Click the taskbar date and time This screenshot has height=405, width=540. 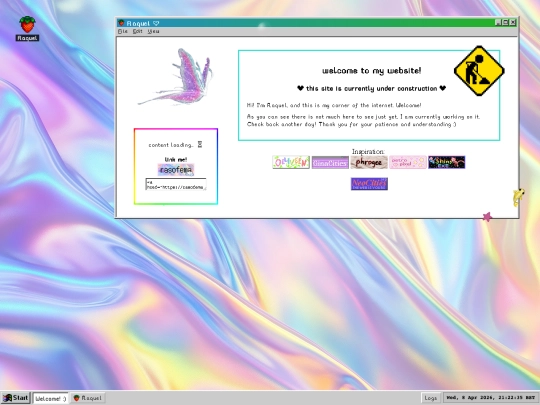[x=491, y=398]
